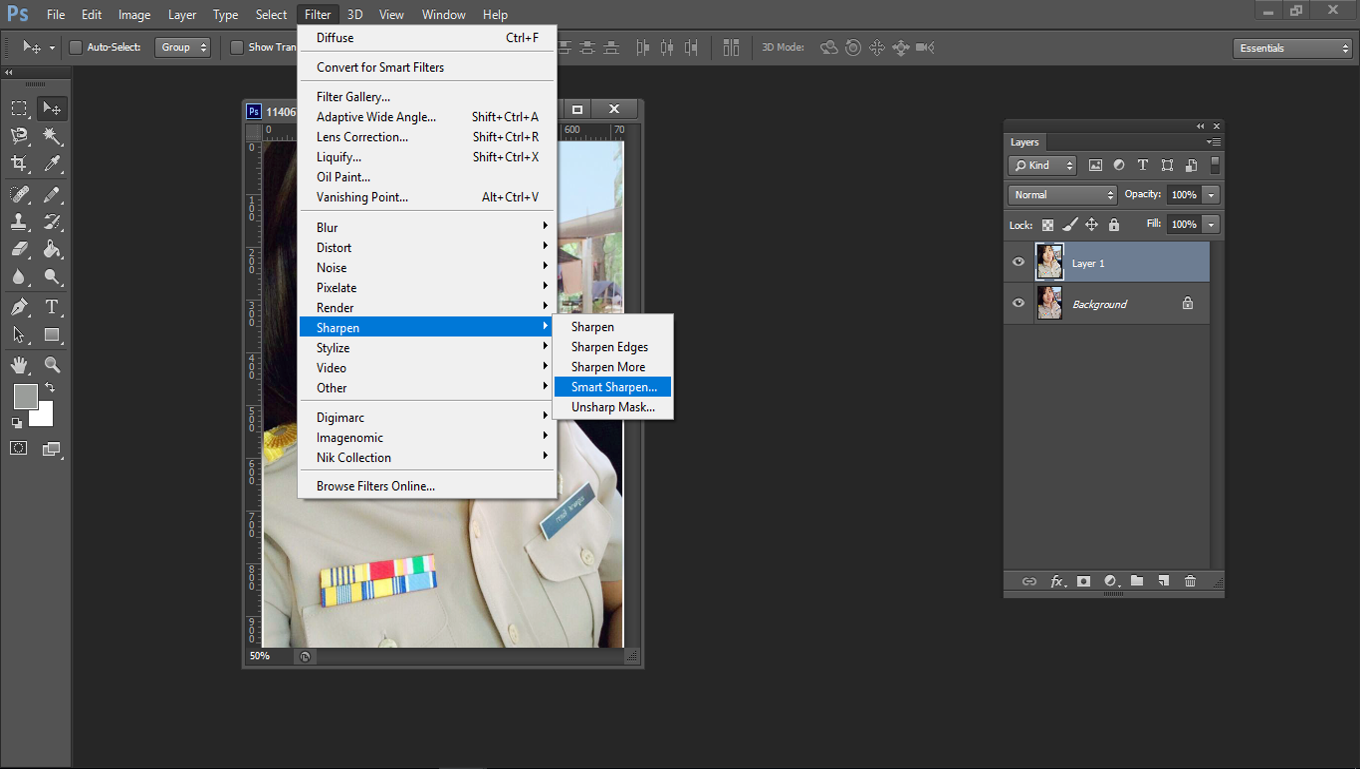Open the Opacity slider arrow
Image resolution: width=1360 pixels, height=769 pixels.
pyautogui.click(x=1211, y=195)
